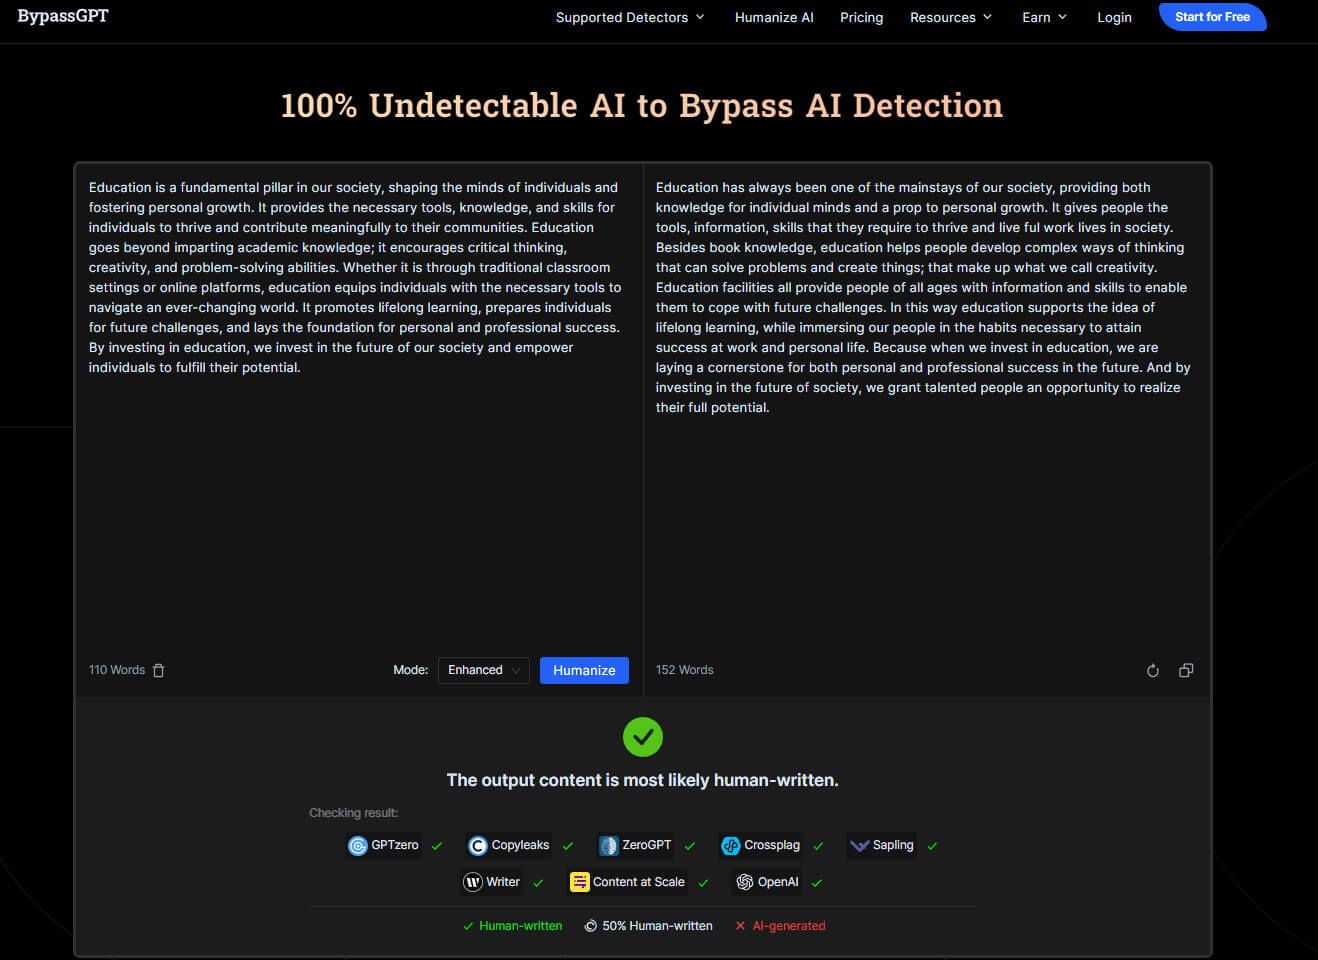Click the Crossplag label text
This screenshot has width=1318, height=960.
pyautogui.click(x=772, y=845)
